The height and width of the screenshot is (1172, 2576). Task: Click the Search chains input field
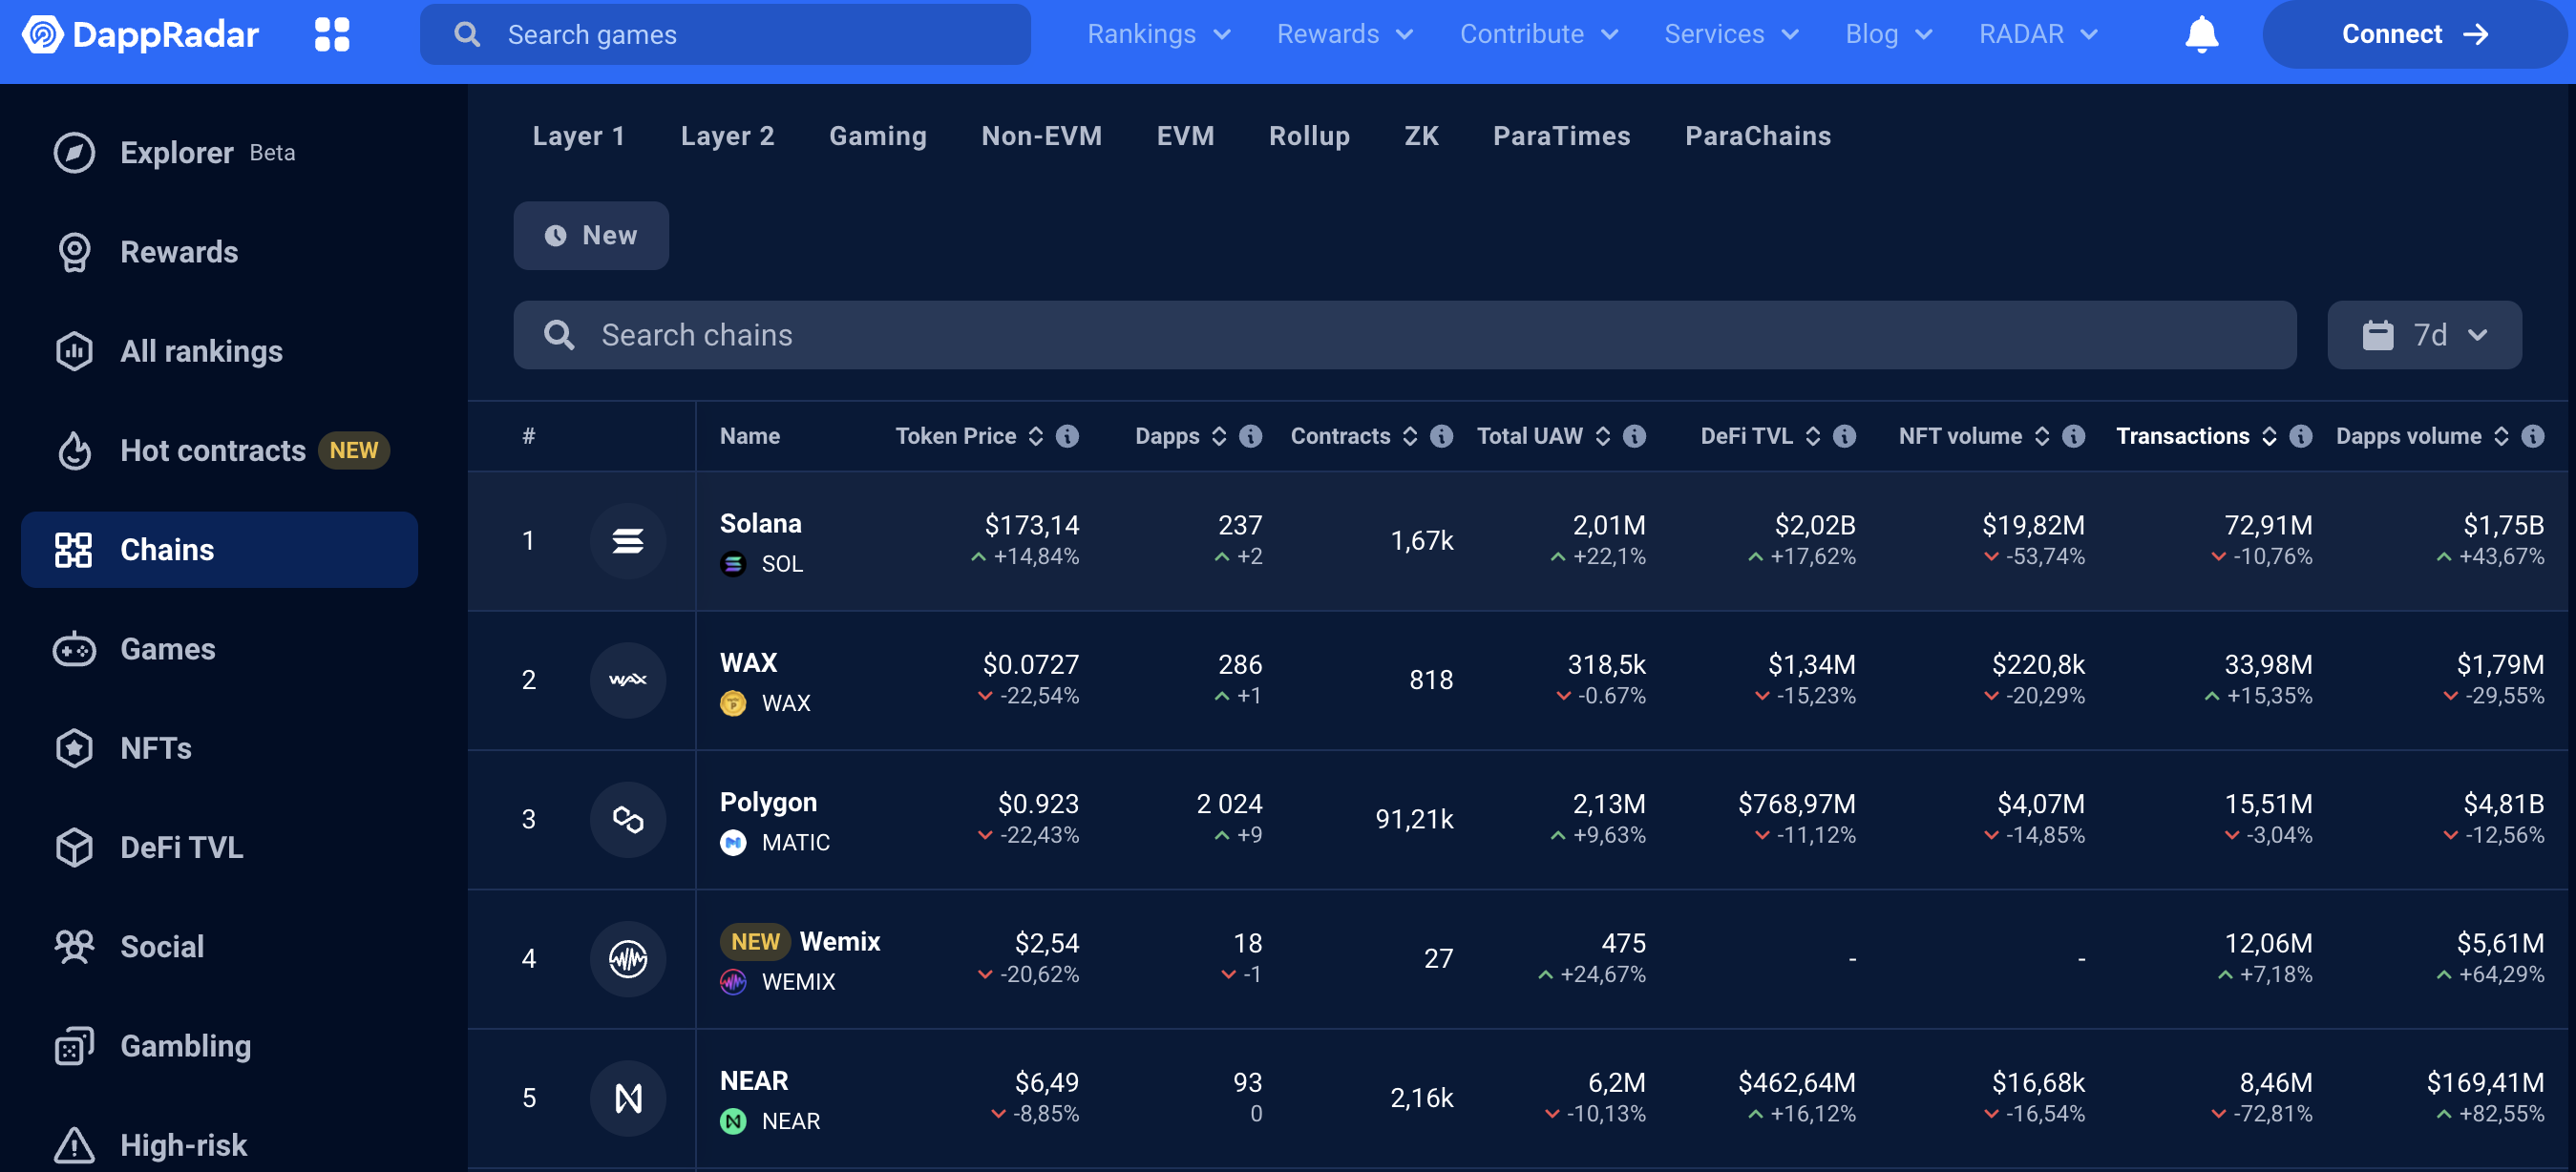(x=1405, y=335)
